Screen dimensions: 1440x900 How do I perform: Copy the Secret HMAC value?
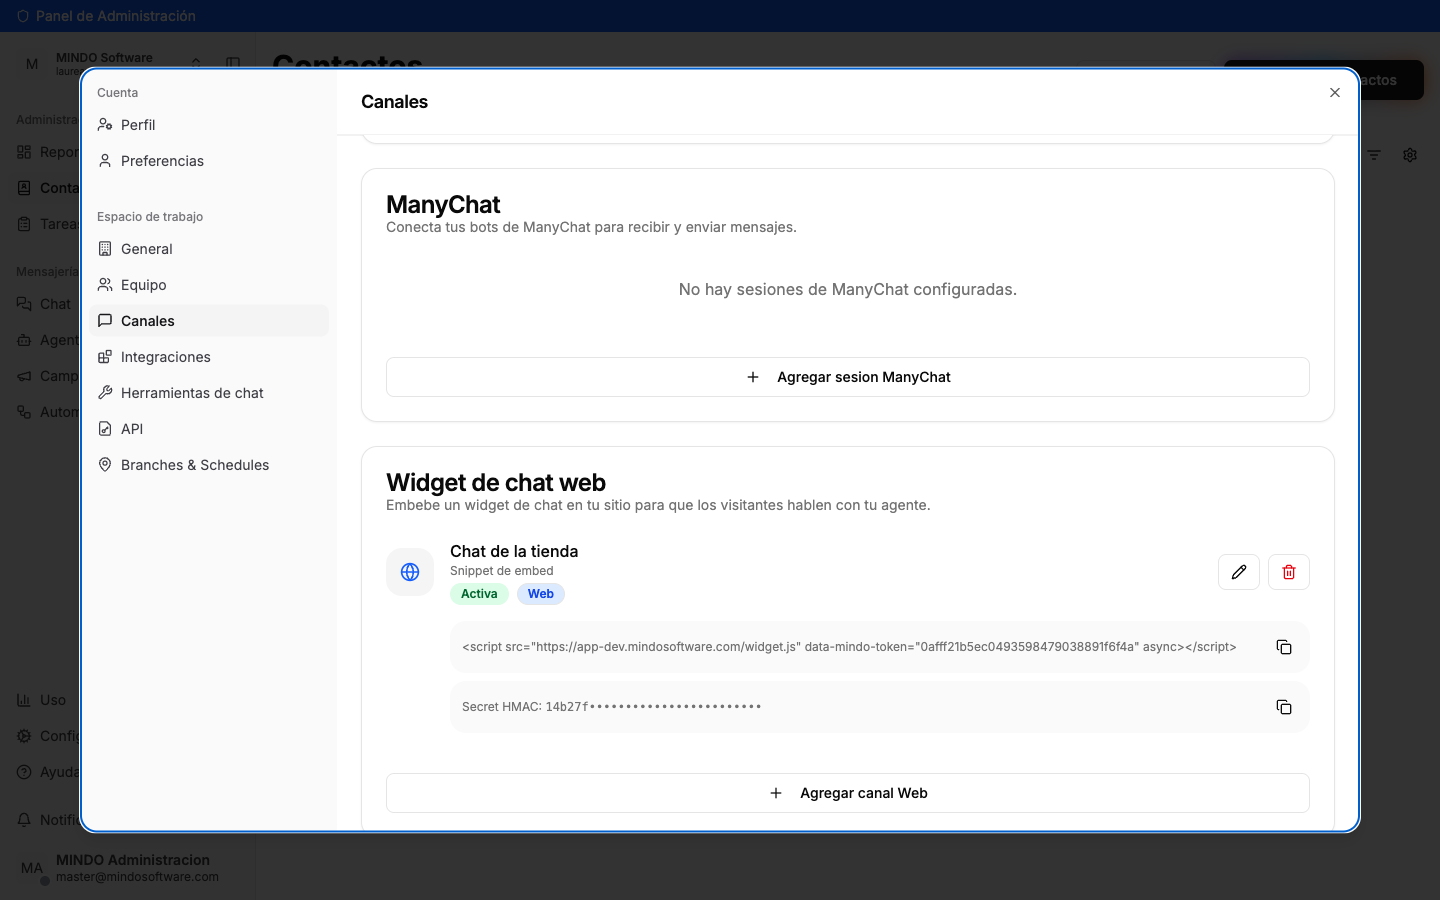pyautogui.click(x=1284, y=707)
